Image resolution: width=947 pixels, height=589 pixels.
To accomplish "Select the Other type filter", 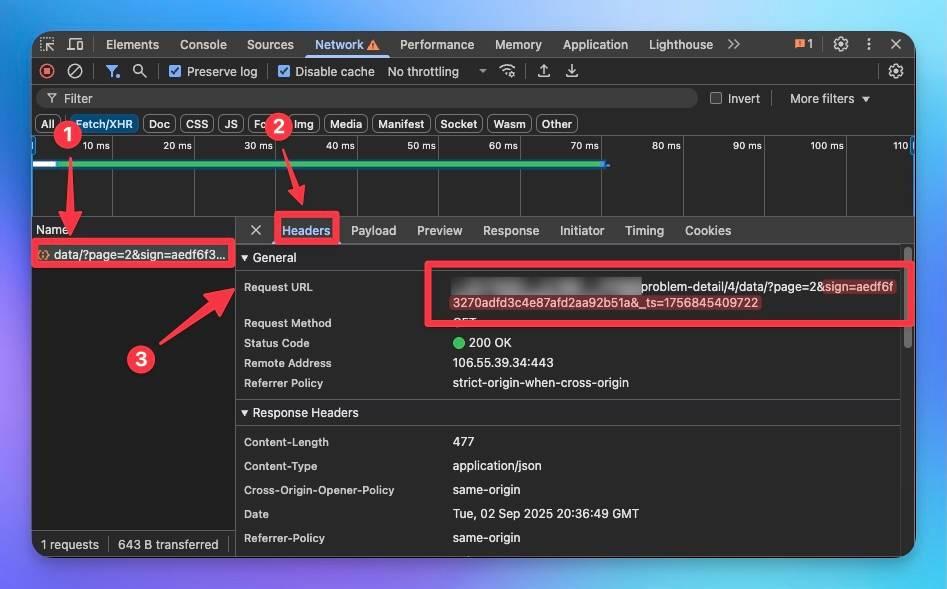I will point(556,124).
